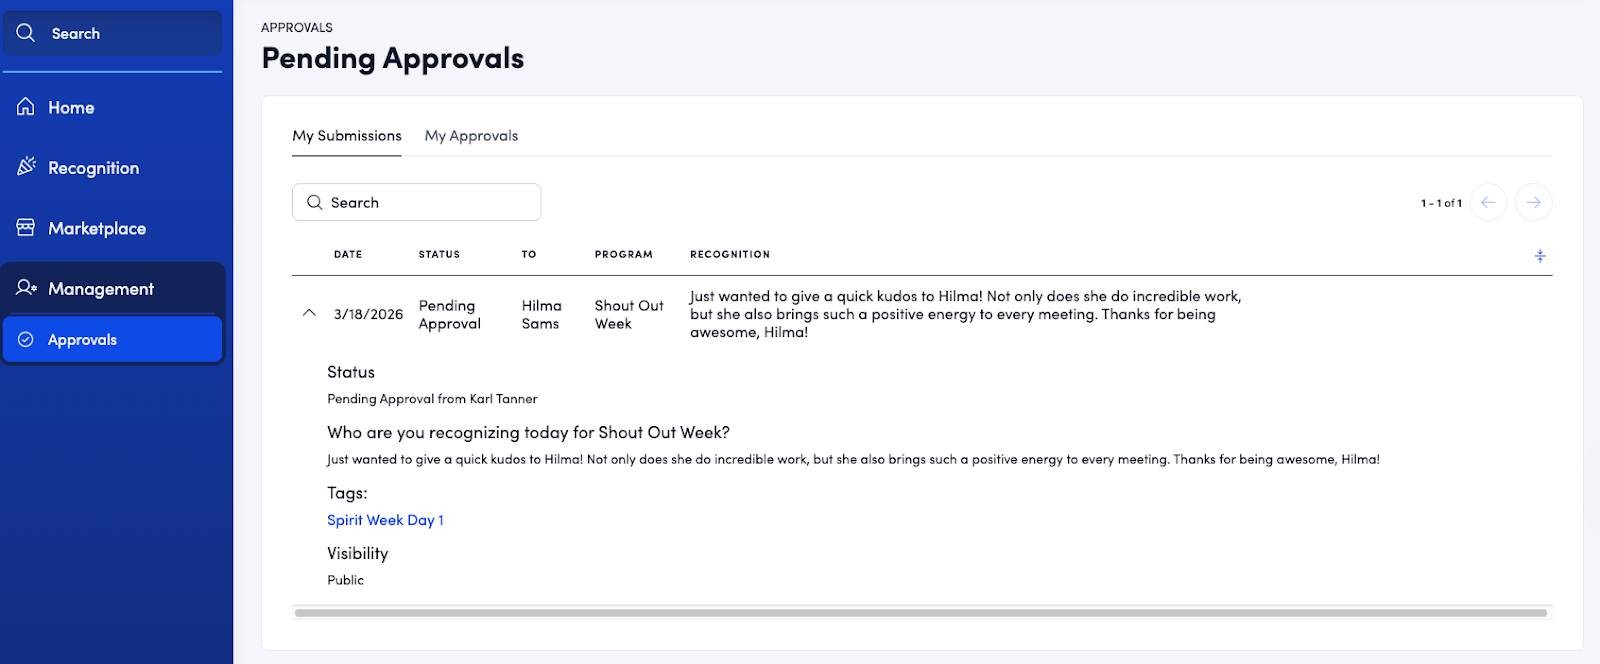Image resolution: width=1600 pixels, height=664 pixels.
Task: Click the Approvals checkmark circle icon
Action: tap(26, 339)
